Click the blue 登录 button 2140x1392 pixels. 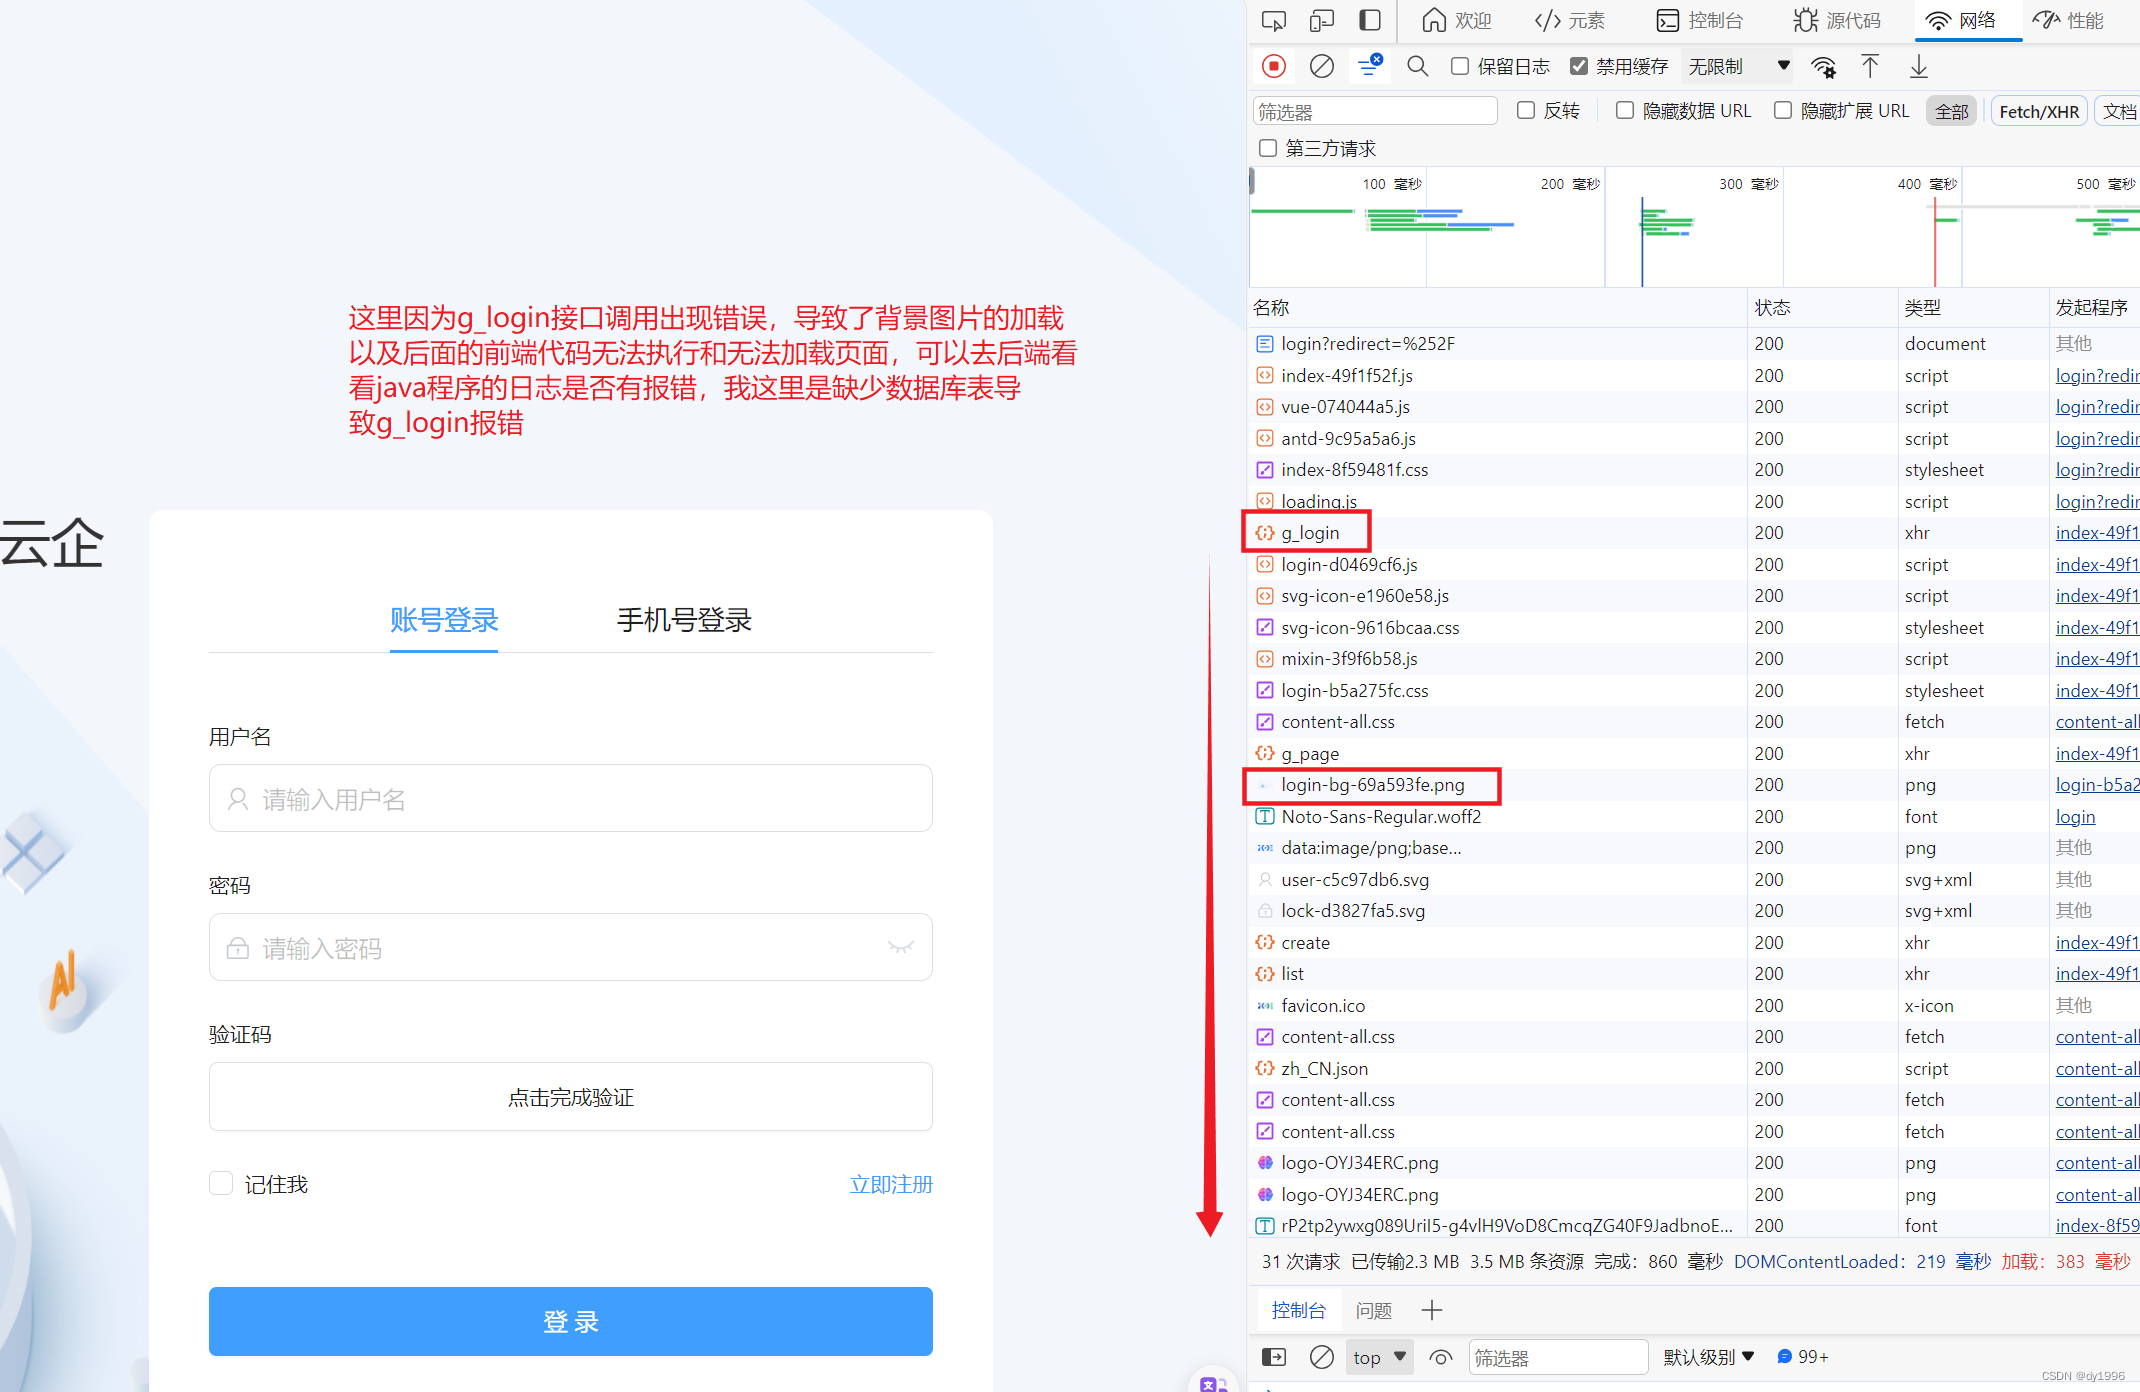click(570, 1321)
